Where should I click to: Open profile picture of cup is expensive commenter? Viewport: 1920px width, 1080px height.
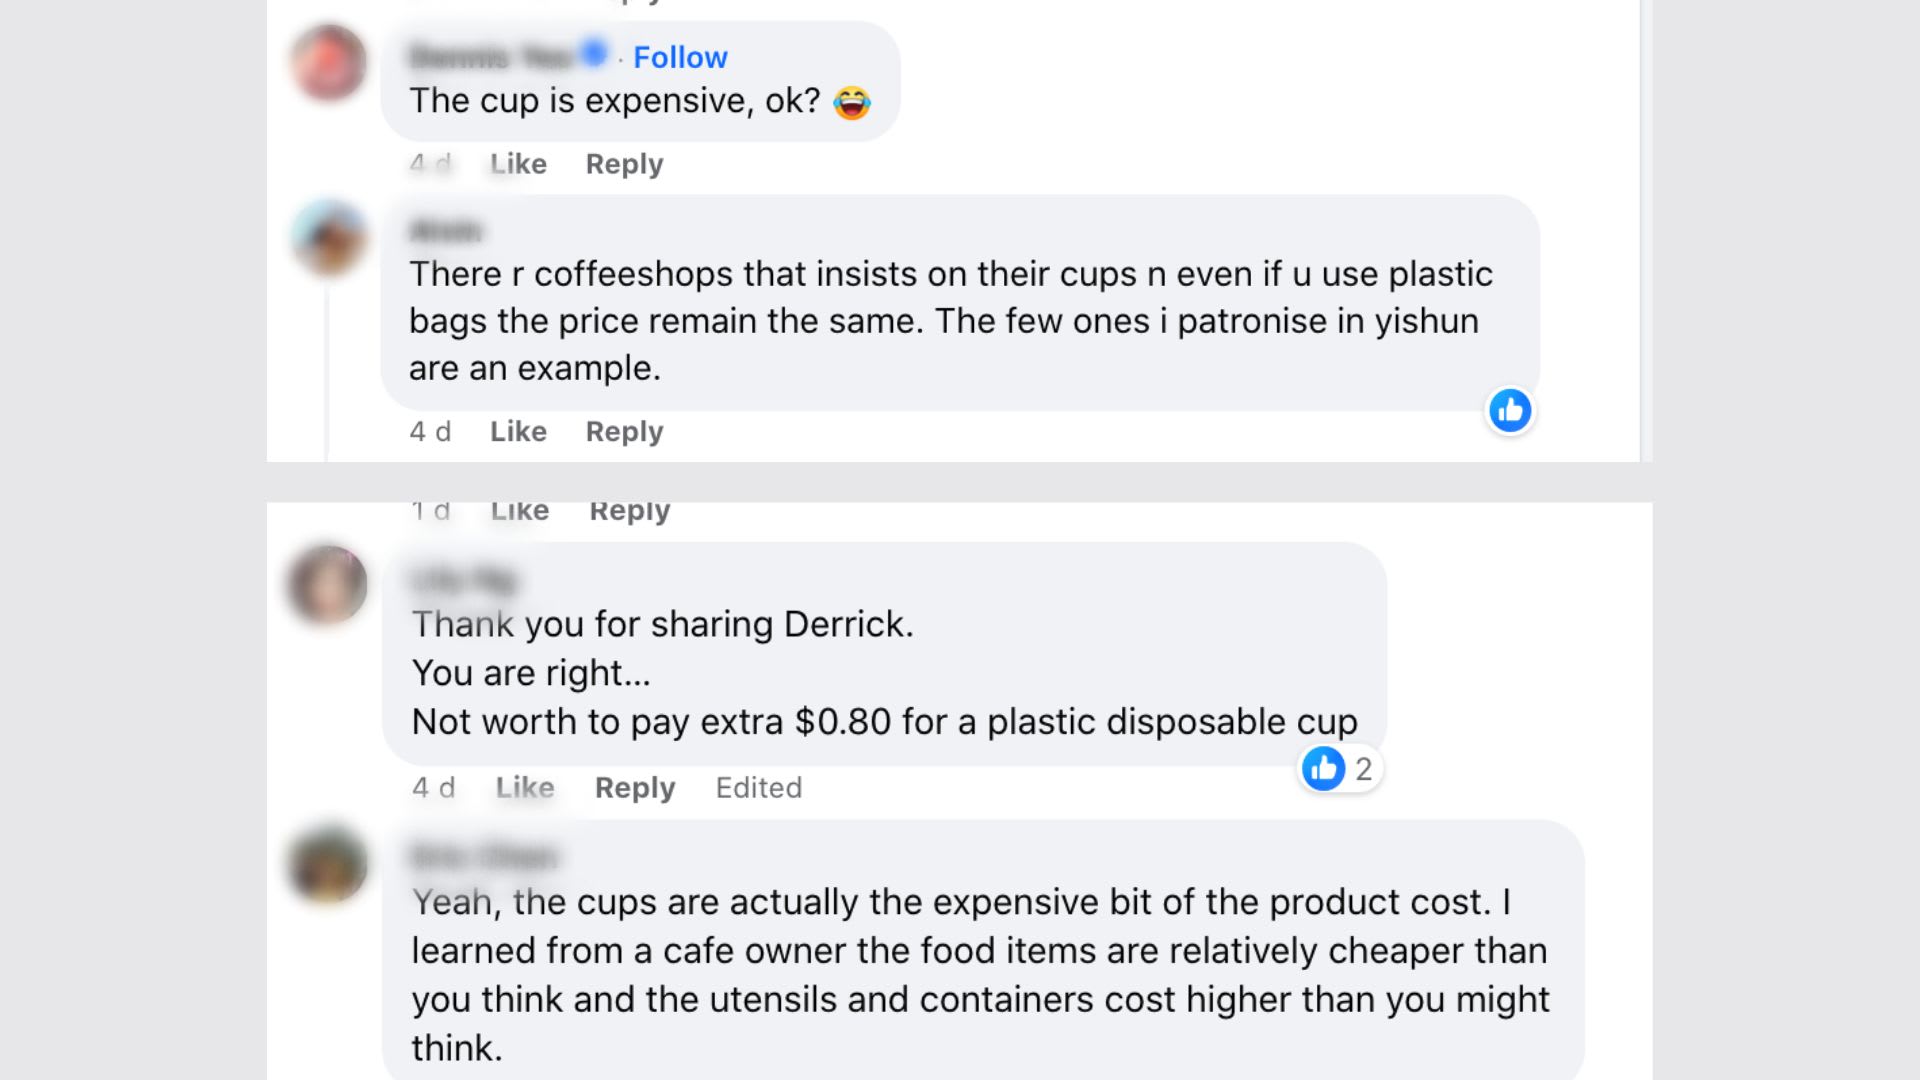329,62
